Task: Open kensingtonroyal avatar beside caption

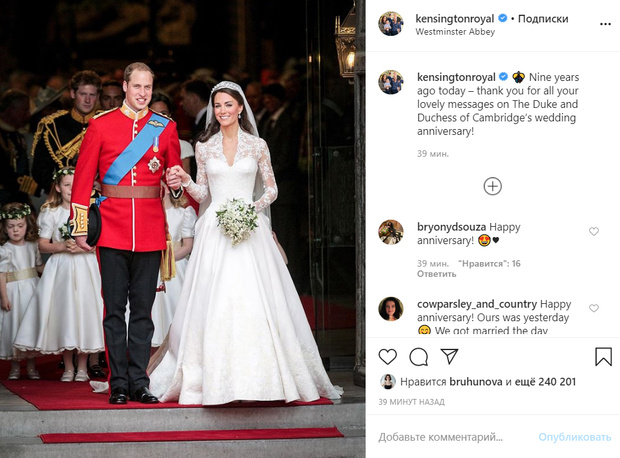Action: click(391, 82)
